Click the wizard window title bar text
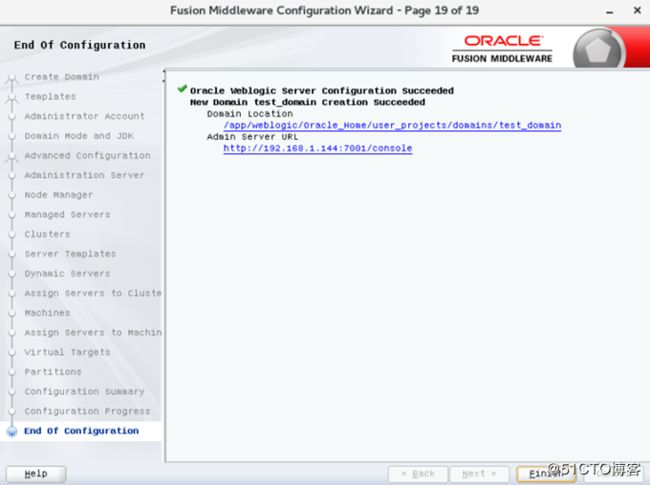The image size is (650, 485). [325, 10]
